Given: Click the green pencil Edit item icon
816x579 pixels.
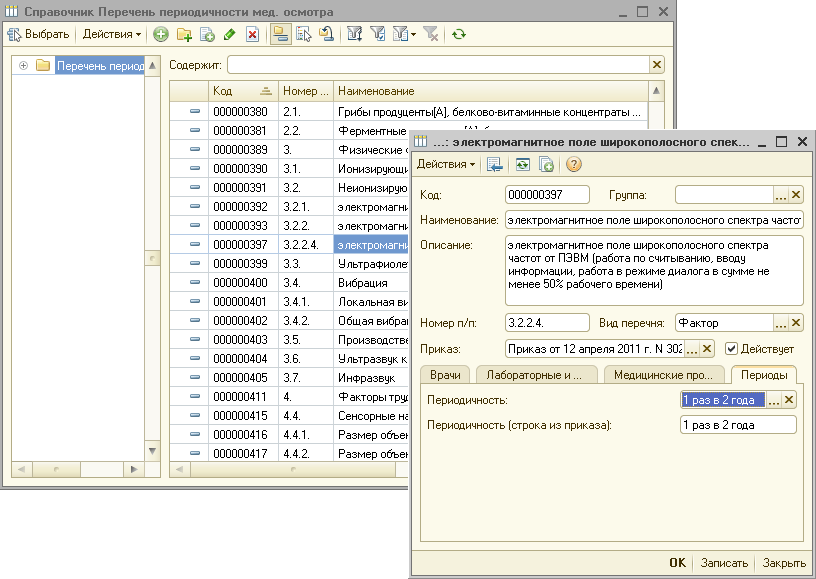Looking at the screenshot, I should pyautogui.click(x=230, y=34).
